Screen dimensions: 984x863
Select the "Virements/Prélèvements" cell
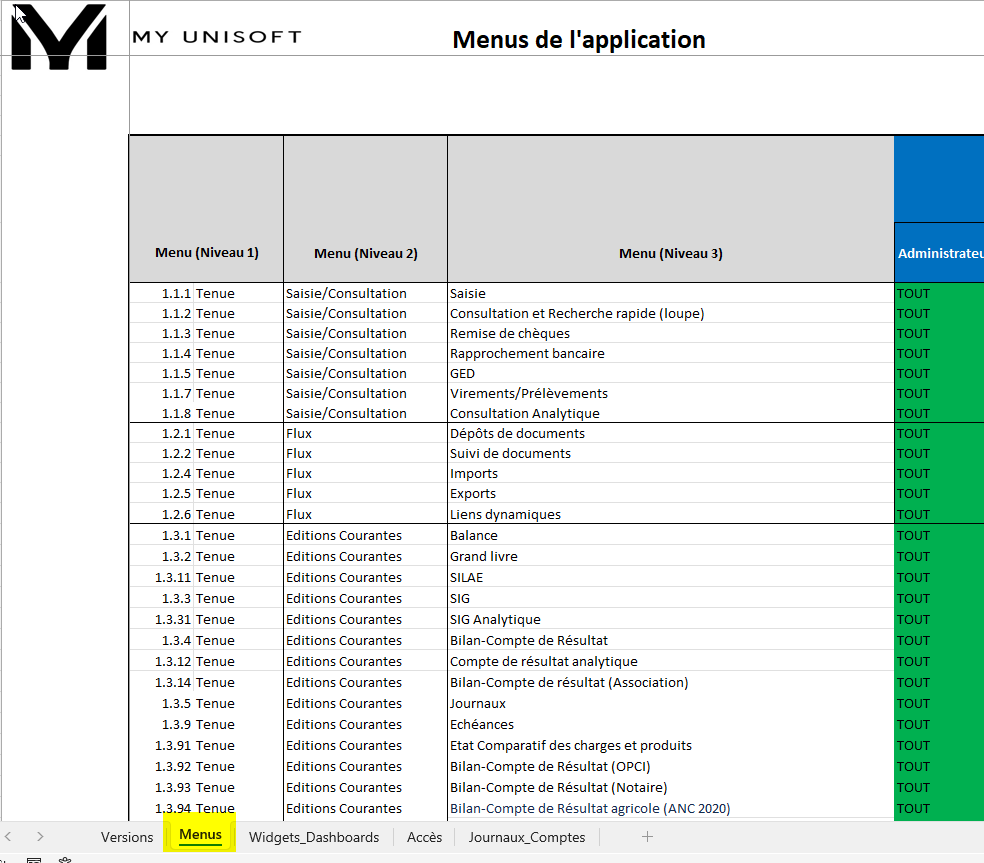coord(671,394)
